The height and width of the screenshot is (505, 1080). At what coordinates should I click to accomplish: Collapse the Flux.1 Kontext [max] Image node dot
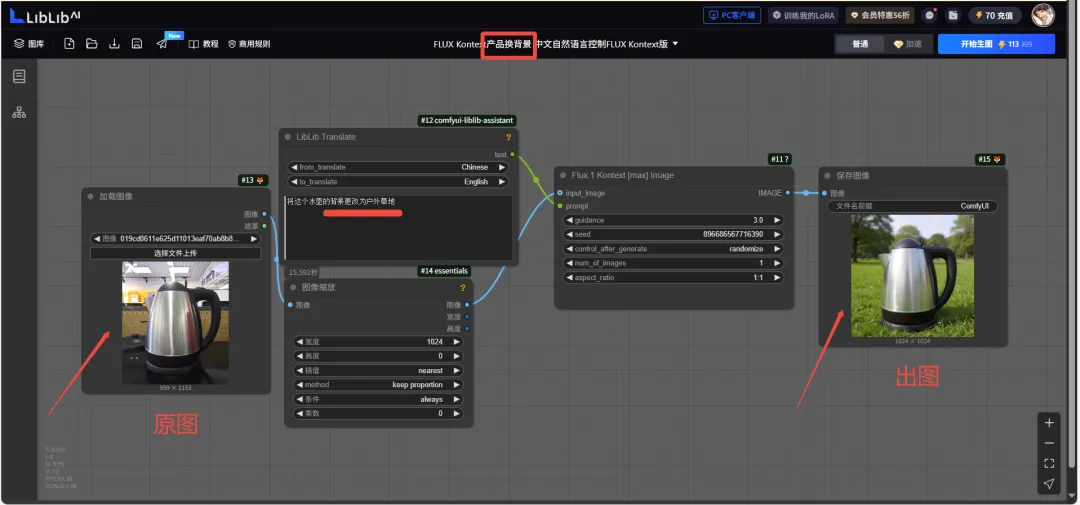click(563, 175)
